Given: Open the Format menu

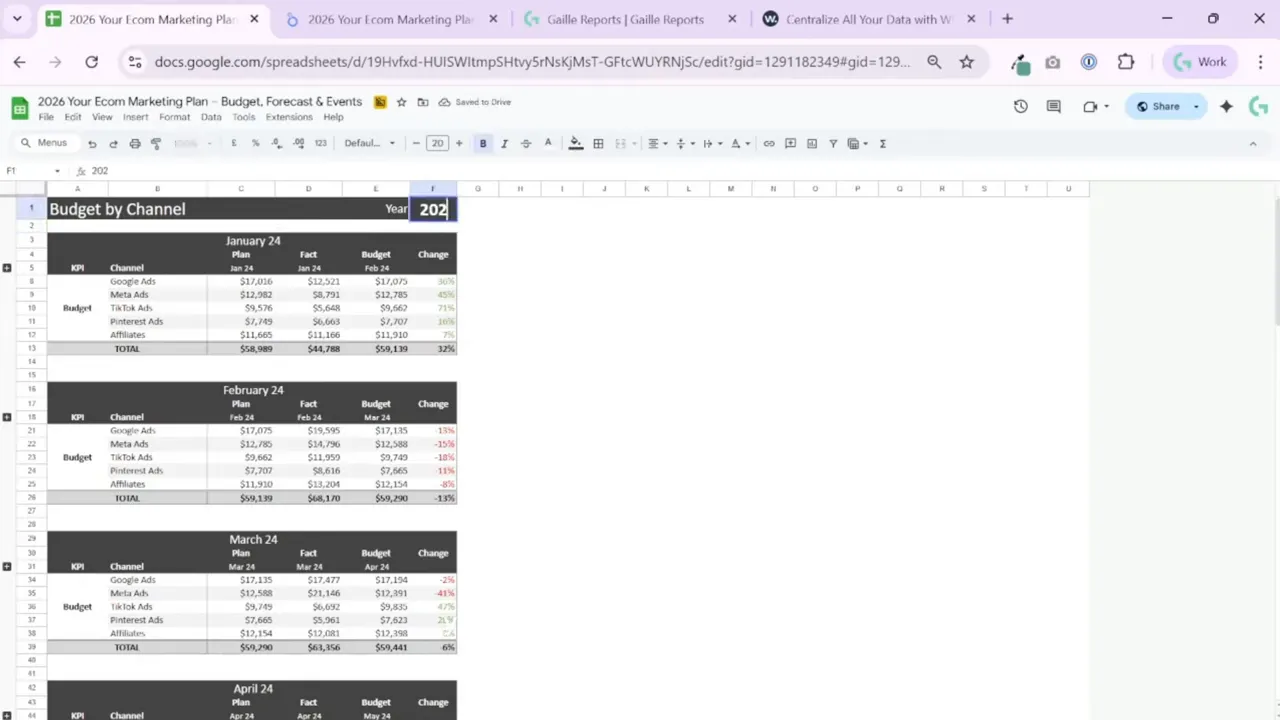Looking at the screenshot, I should click(174, 116).
